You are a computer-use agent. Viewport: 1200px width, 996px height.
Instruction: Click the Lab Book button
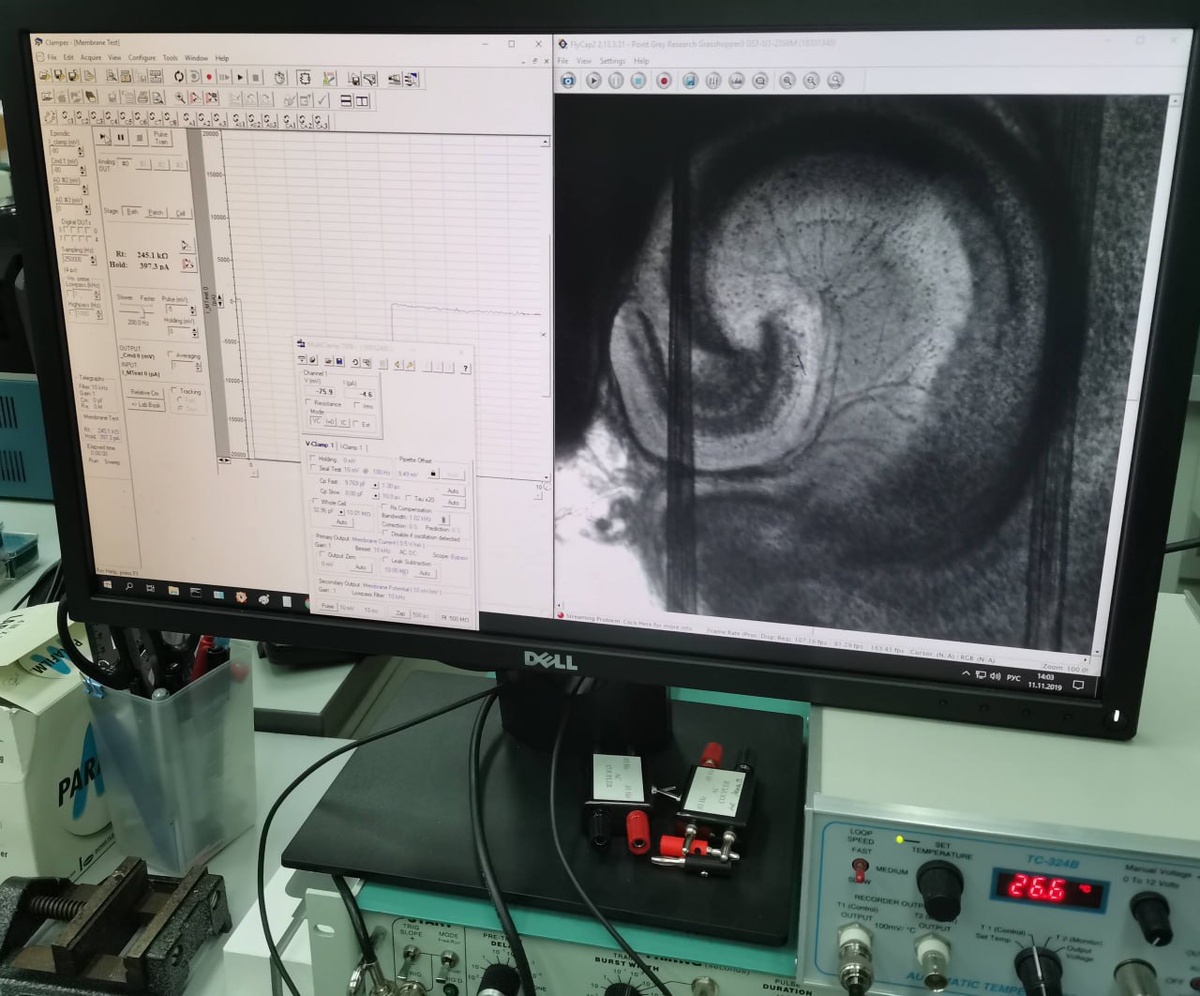(147, 404)
